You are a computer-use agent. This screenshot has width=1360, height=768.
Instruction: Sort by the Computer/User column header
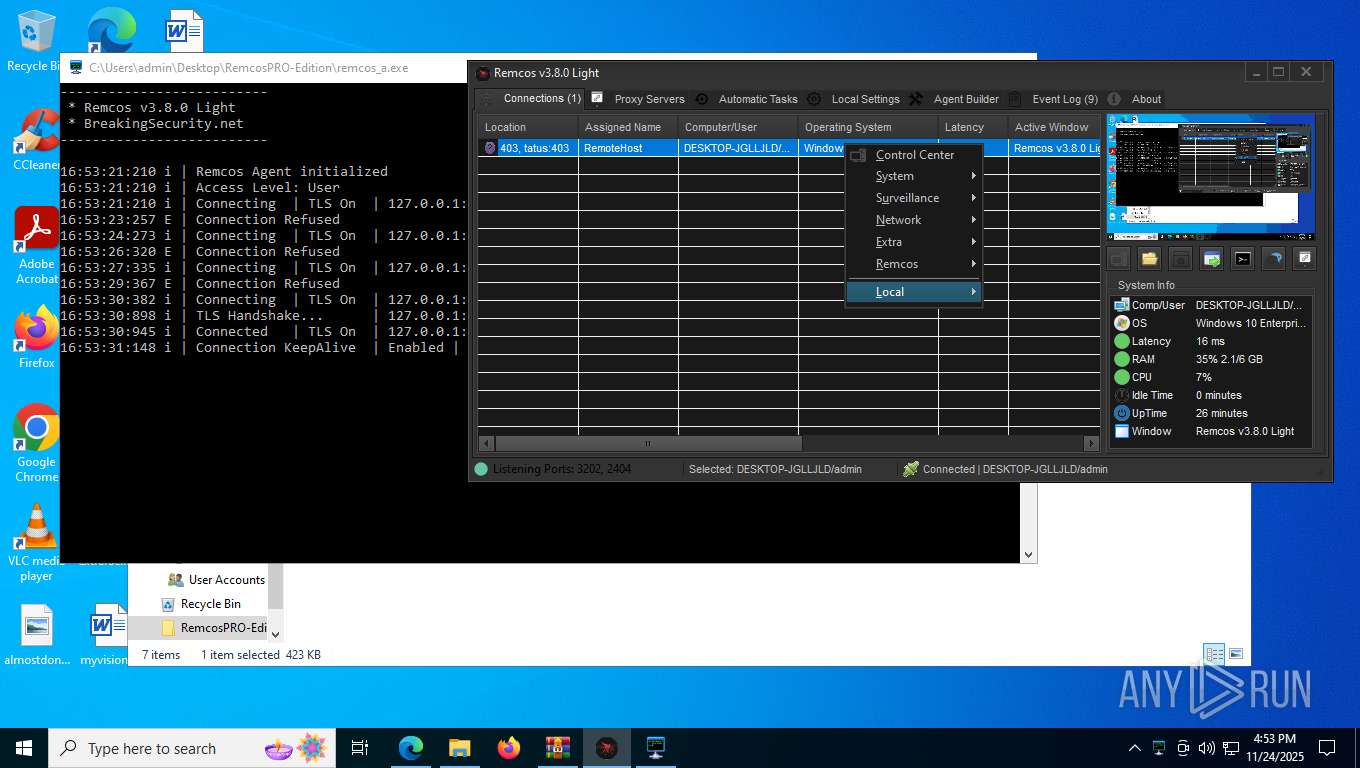click(x=738, y=127)
